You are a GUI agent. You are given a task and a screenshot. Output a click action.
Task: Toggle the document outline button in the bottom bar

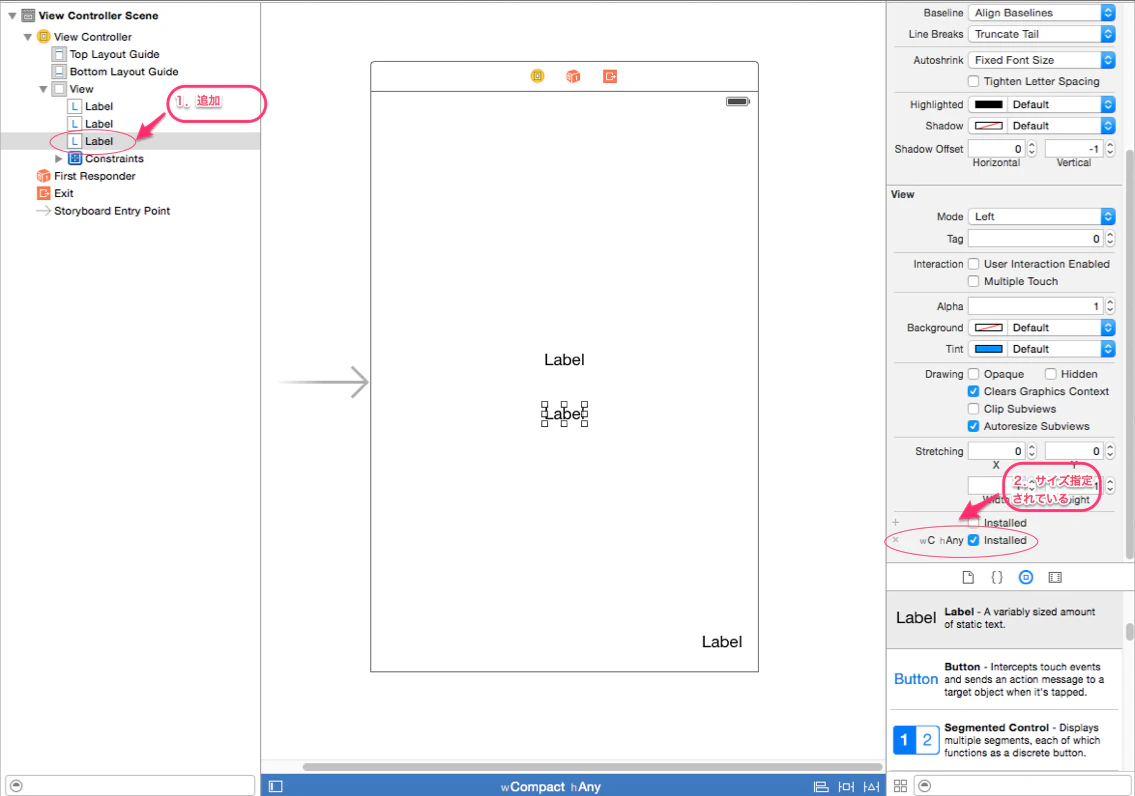(x=276, y=787)
